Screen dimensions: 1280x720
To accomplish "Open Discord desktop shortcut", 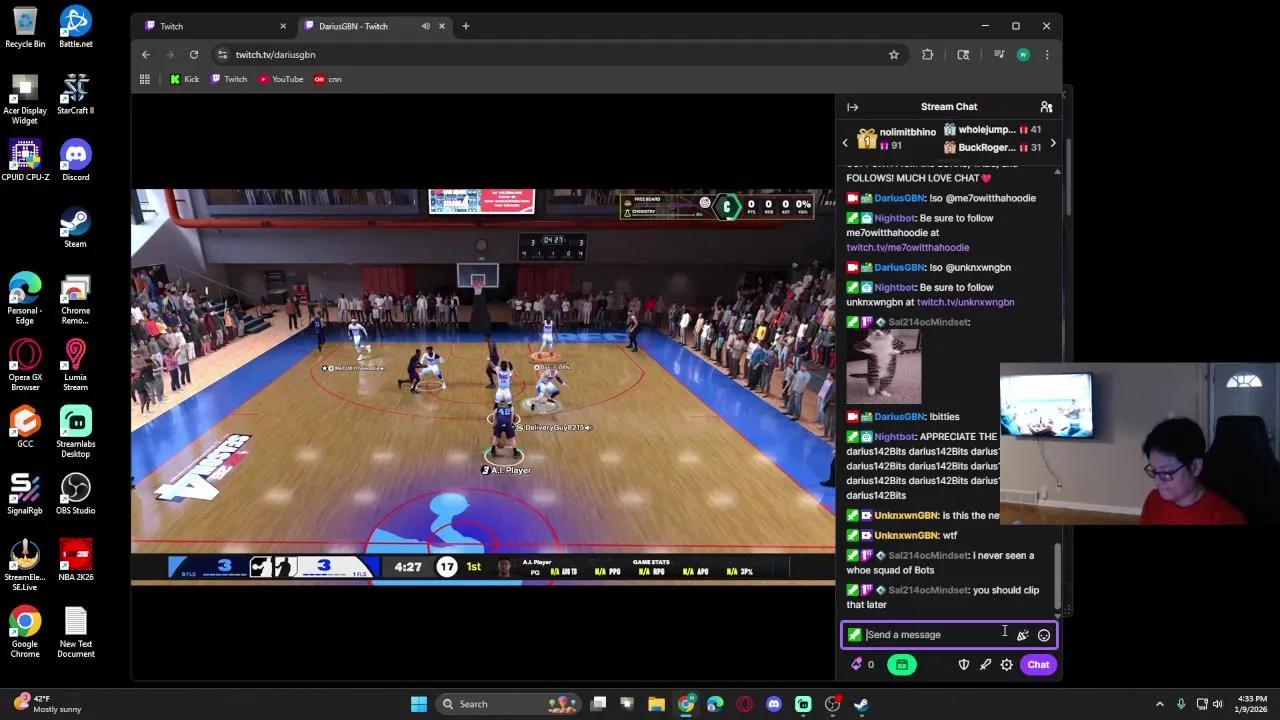I will coord(76,162).
